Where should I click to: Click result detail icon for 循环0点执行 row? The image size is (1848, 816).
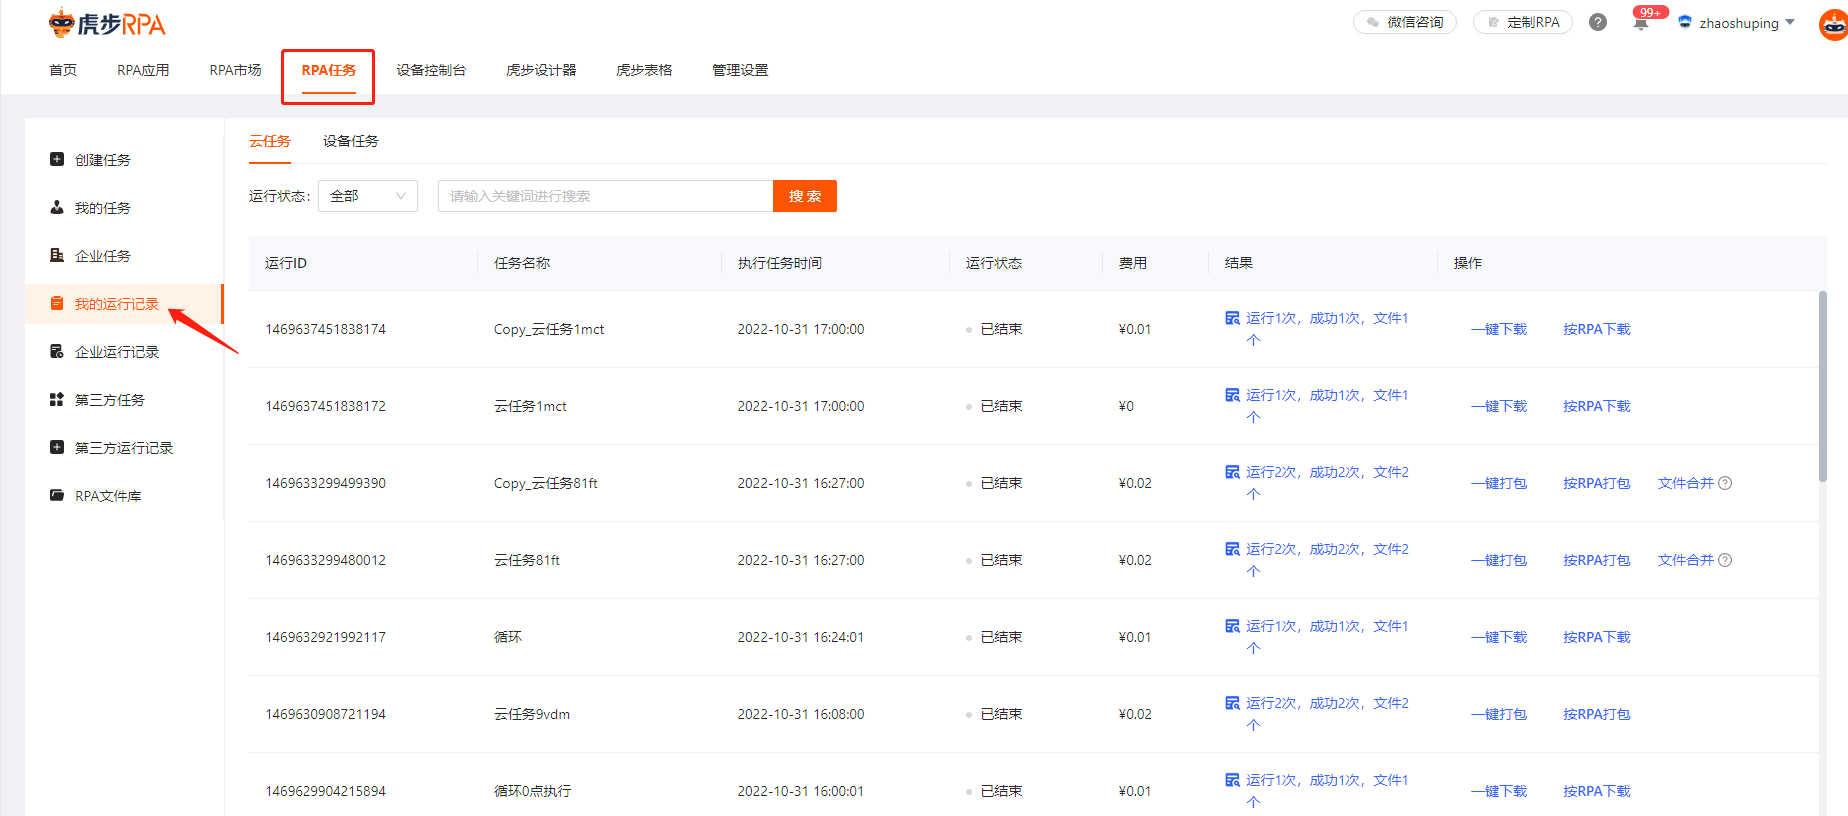coord(1232,780)
